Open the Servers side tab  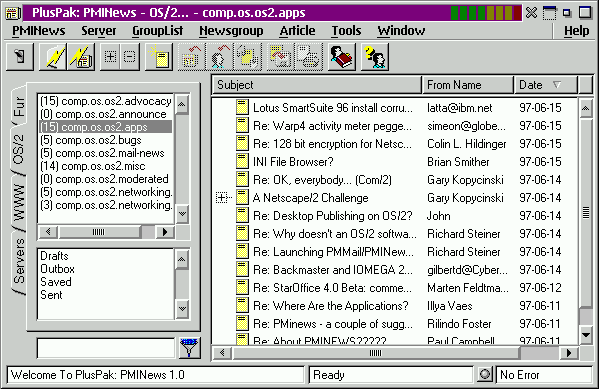coord(19,261)
